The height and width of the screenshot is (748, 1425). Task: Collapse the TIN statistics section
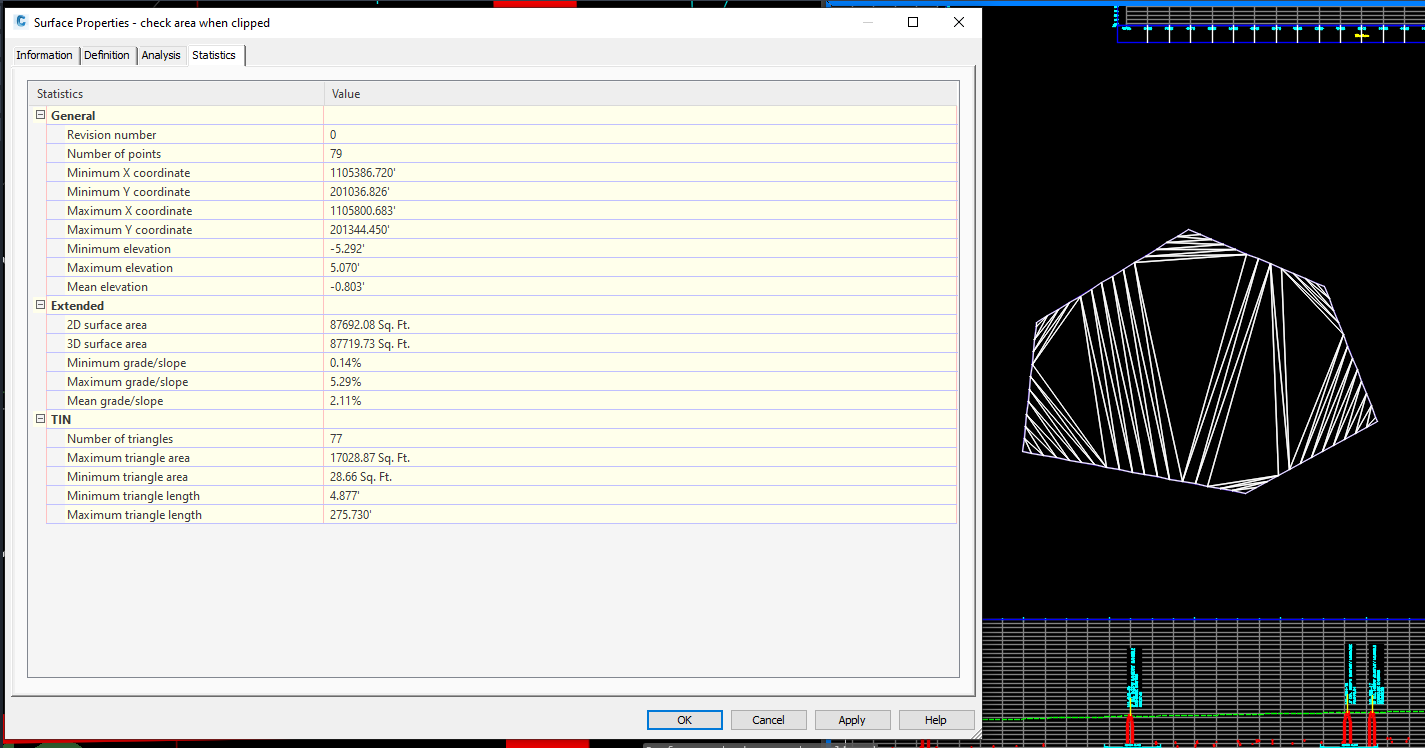39,419
